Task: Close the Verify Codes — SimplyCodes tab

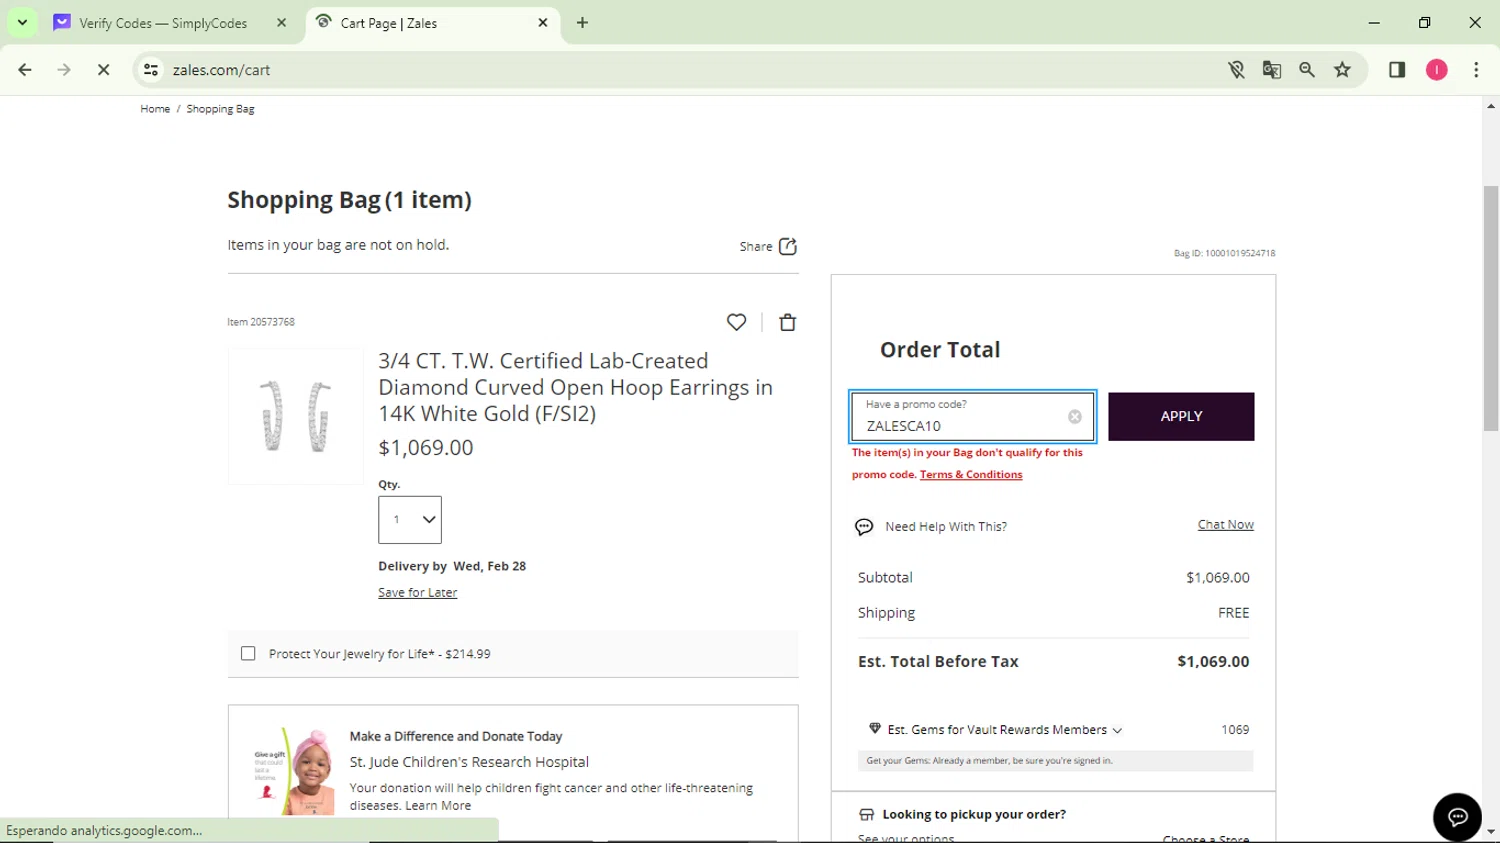Action: click(x=281, y=22)
